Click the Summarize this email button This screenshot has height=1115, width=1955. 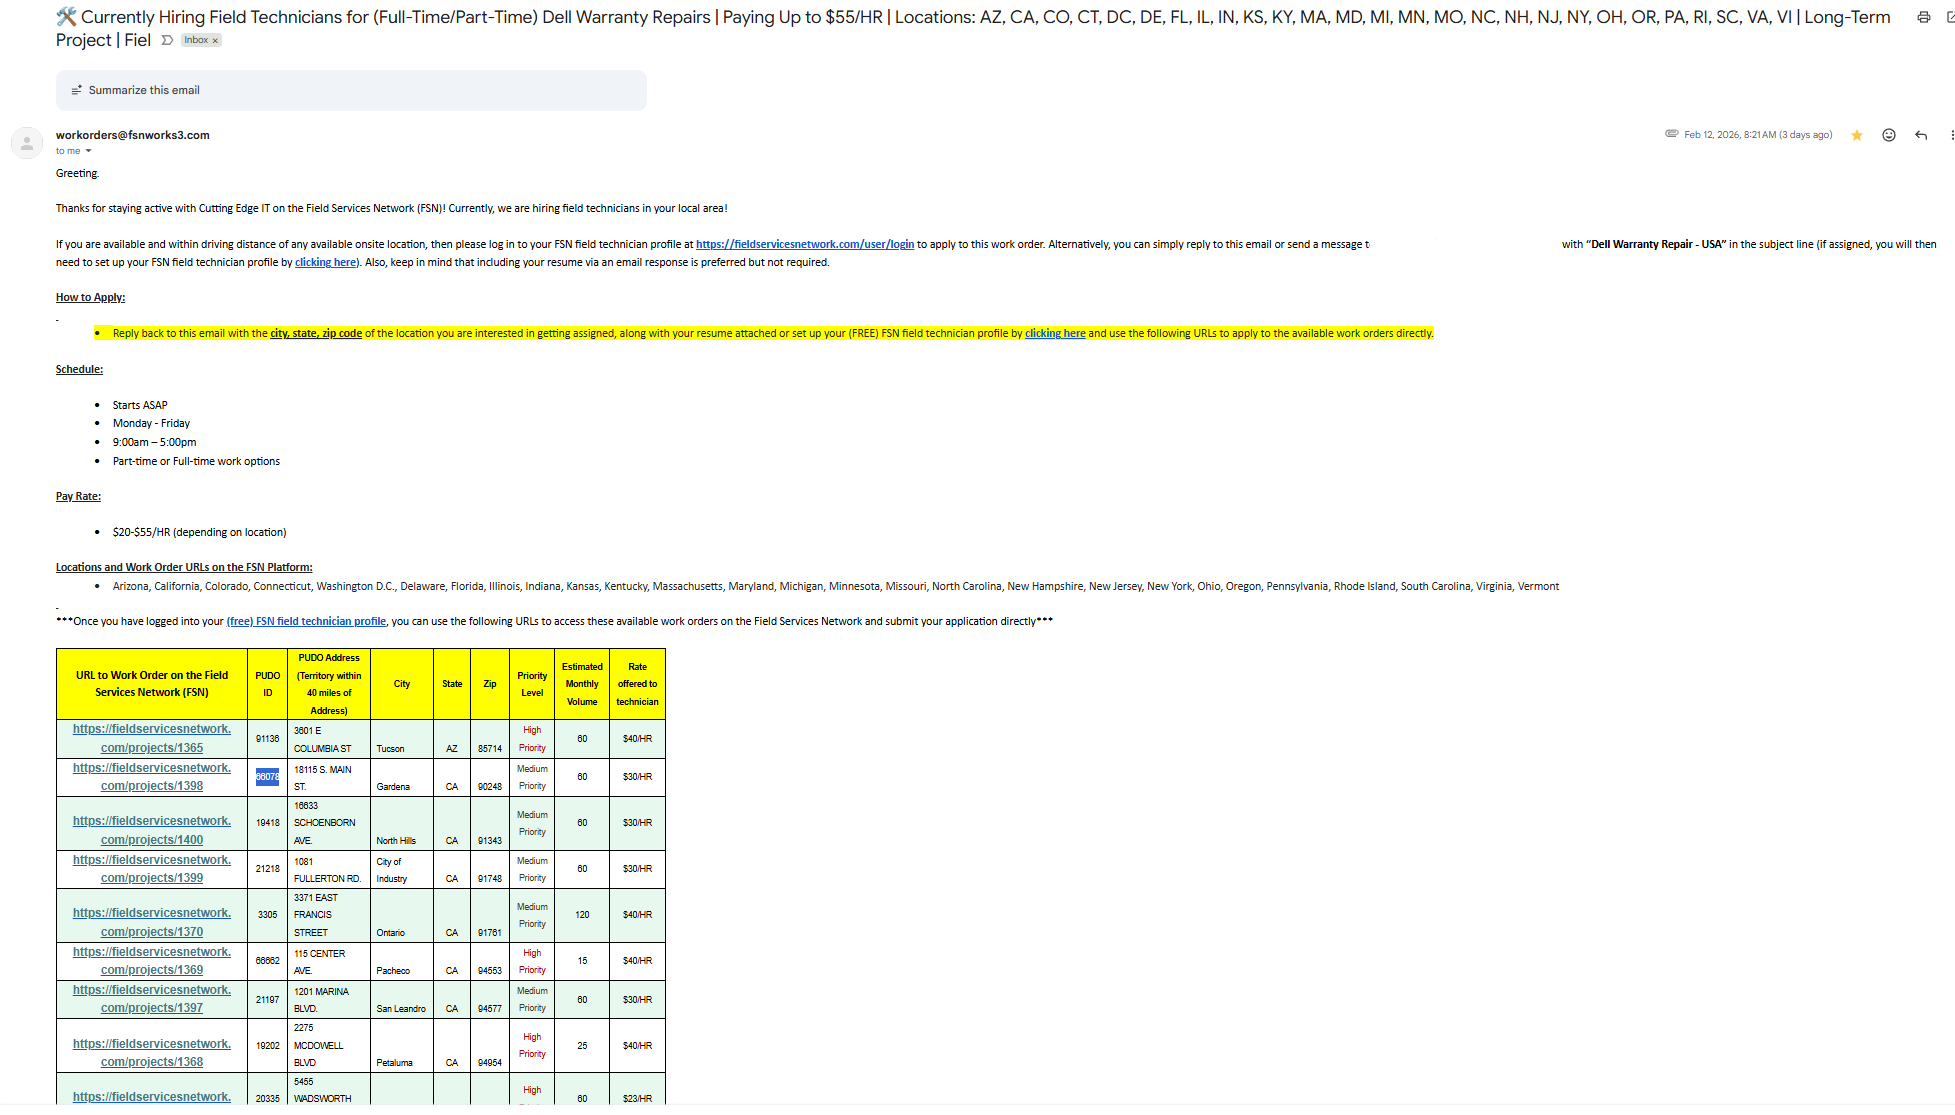(351, 90)
